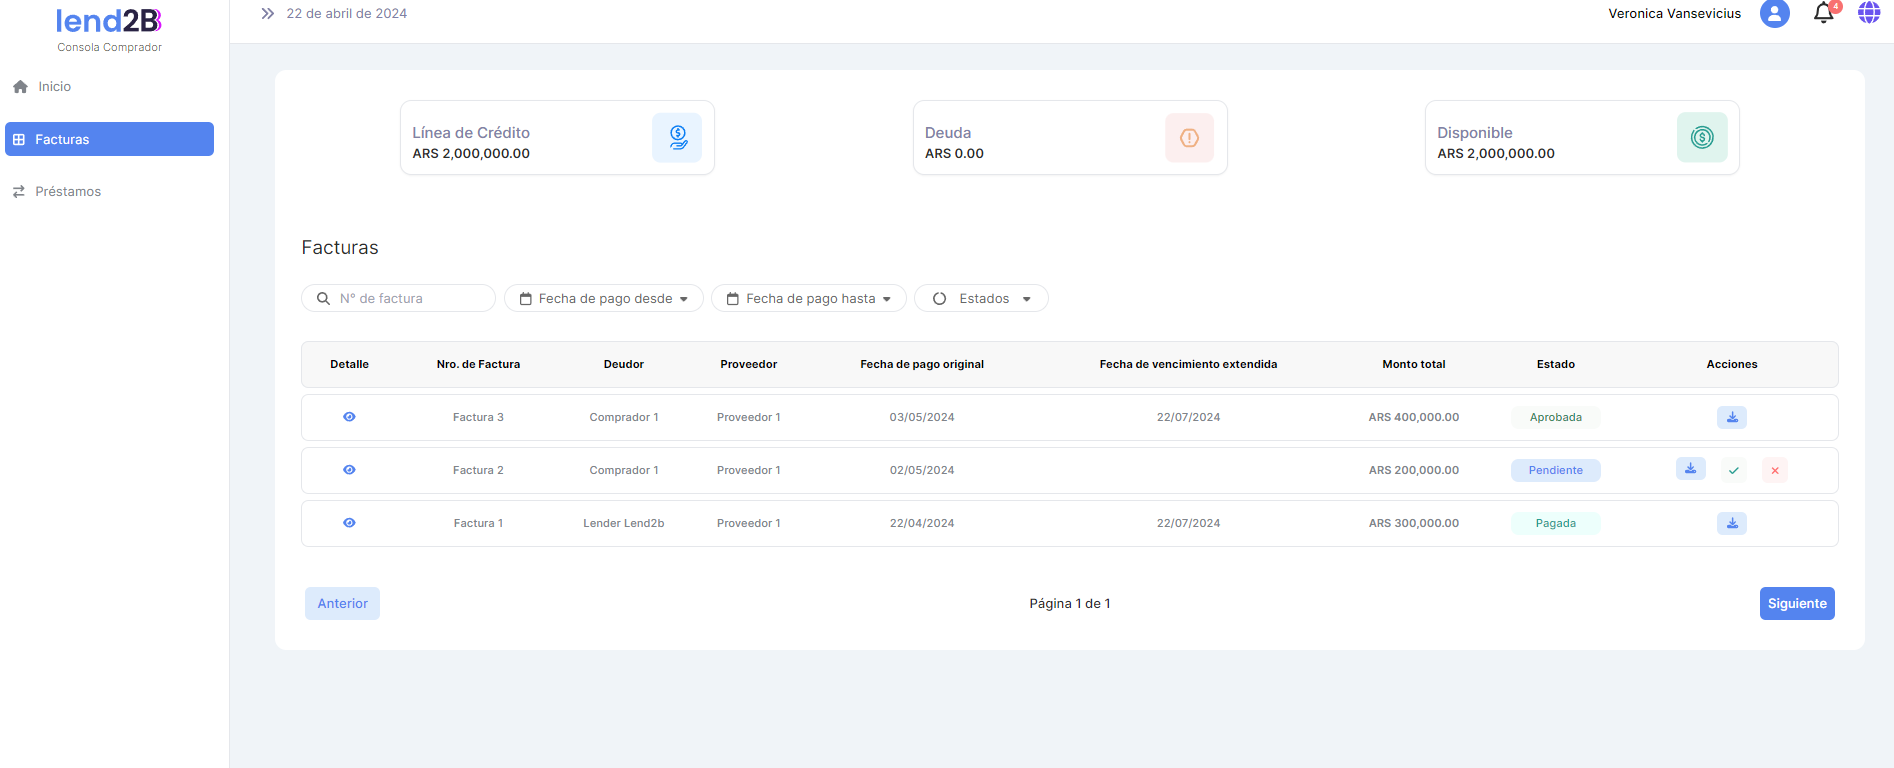
Task: Click the Anterior page button
Action: pyautogui.click(x=342, y=603)
